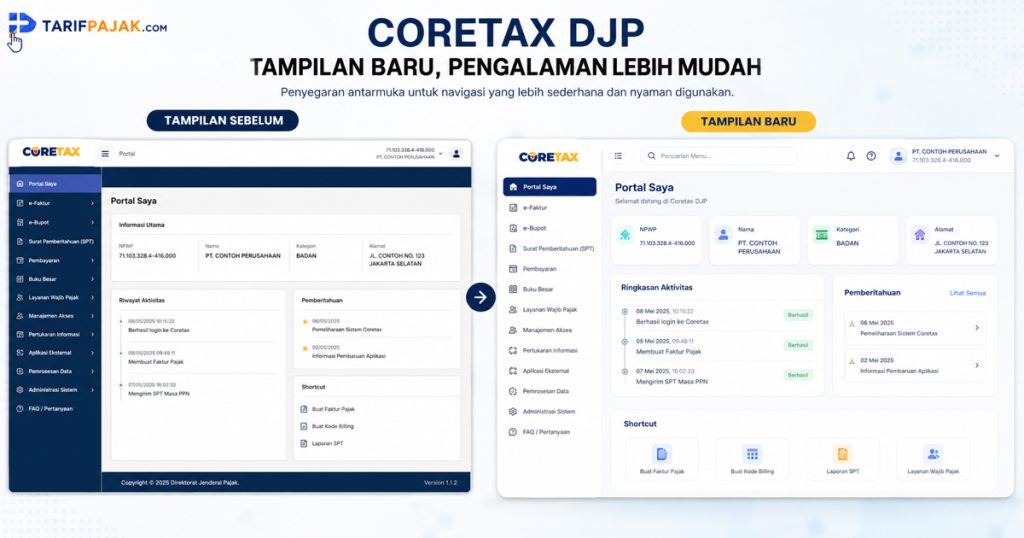Click the help question mark icon in new view
Viewport: 1024px width, 538px height.
pyautogui.click(x=871, y=156)
